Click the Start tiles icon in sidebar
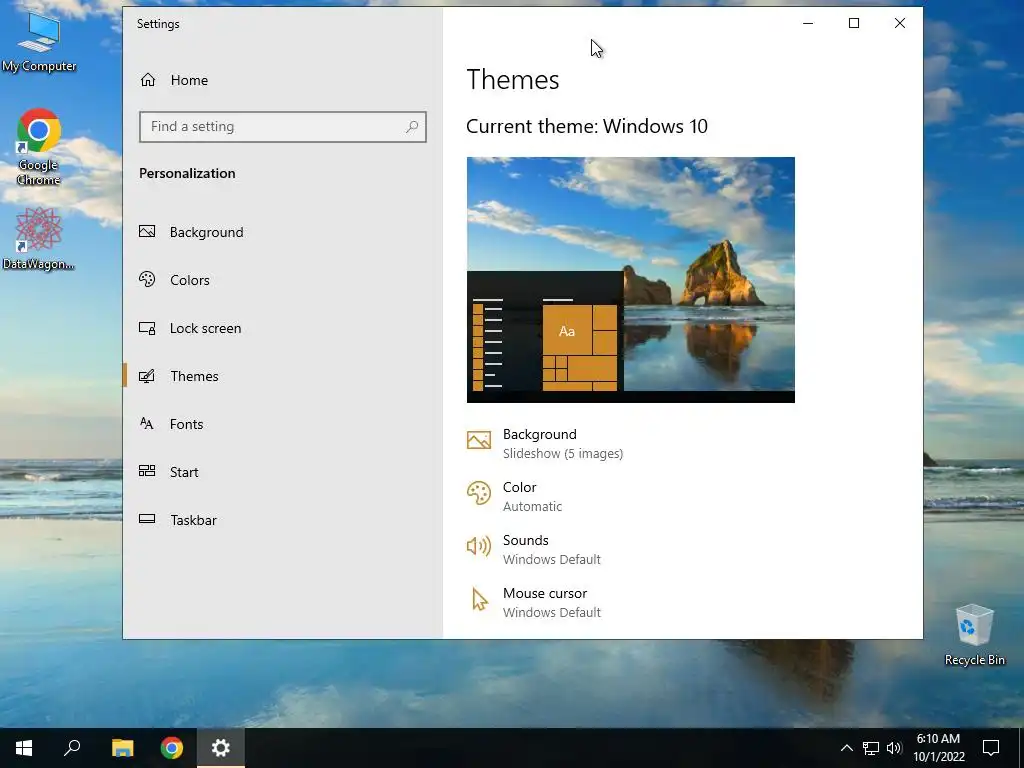 click(x=147, y=471)
